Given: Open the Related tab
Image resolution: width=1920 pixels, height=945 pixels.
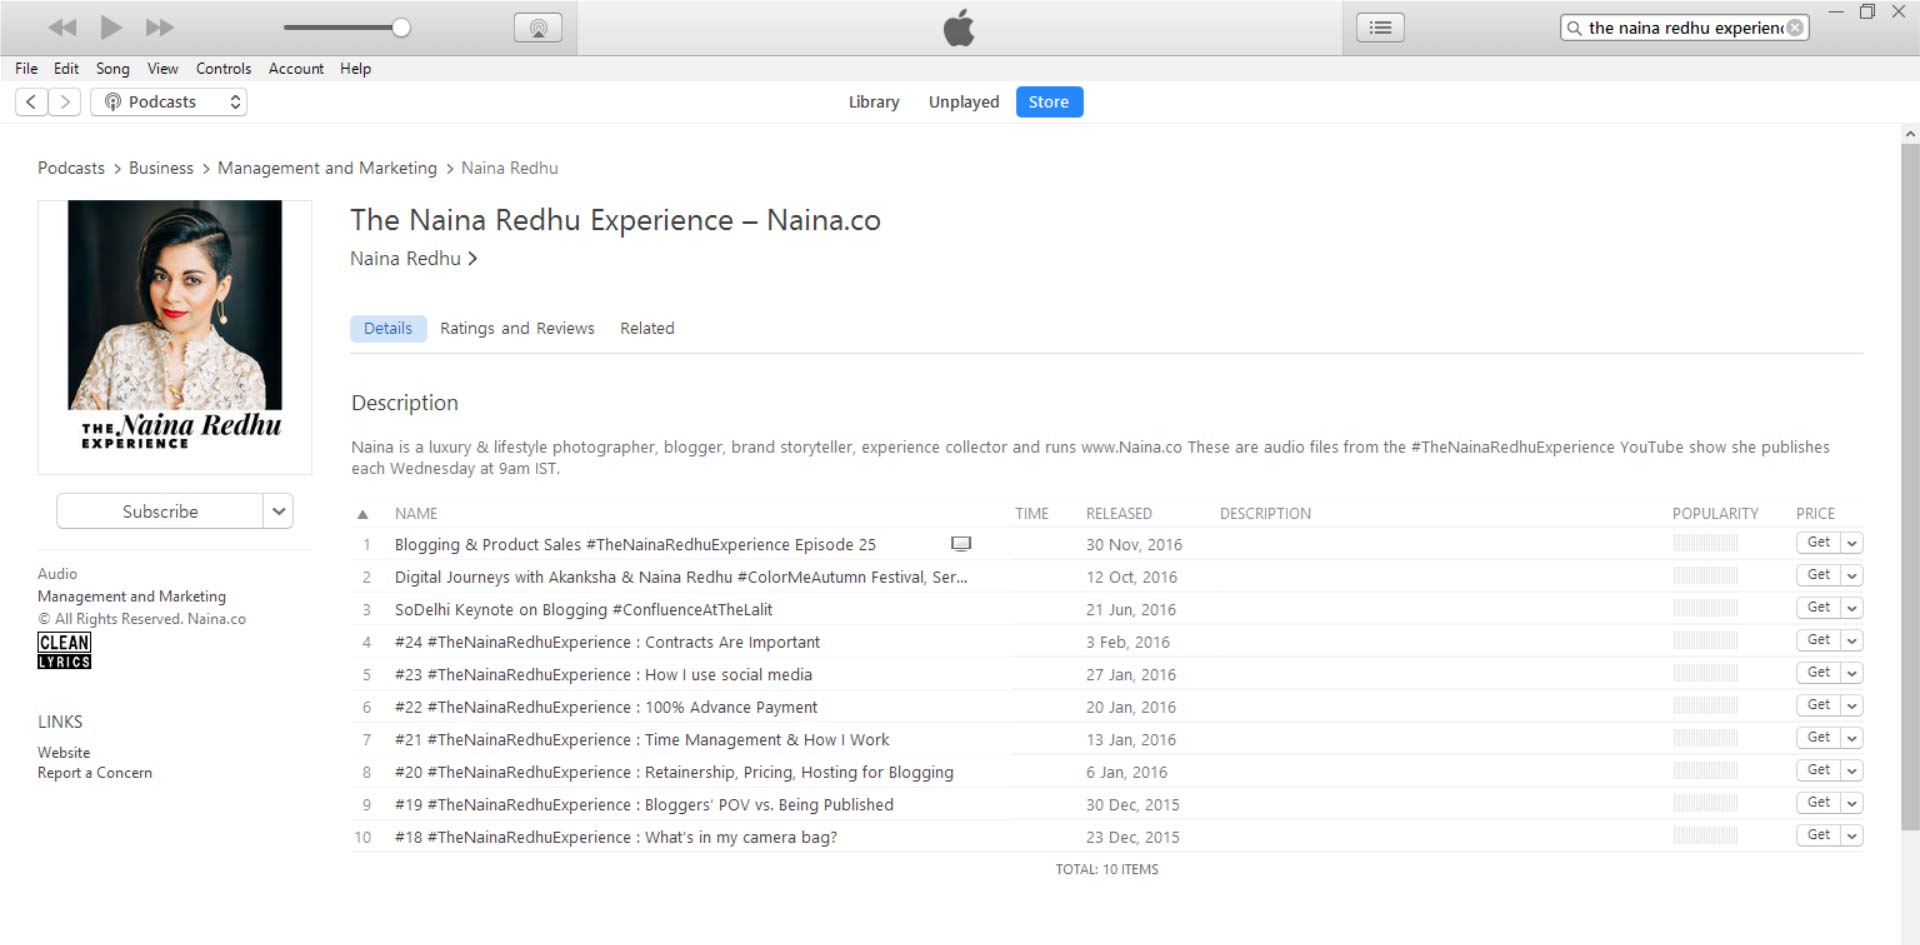Looking at the screenshot, I should [x=647, y=328].
